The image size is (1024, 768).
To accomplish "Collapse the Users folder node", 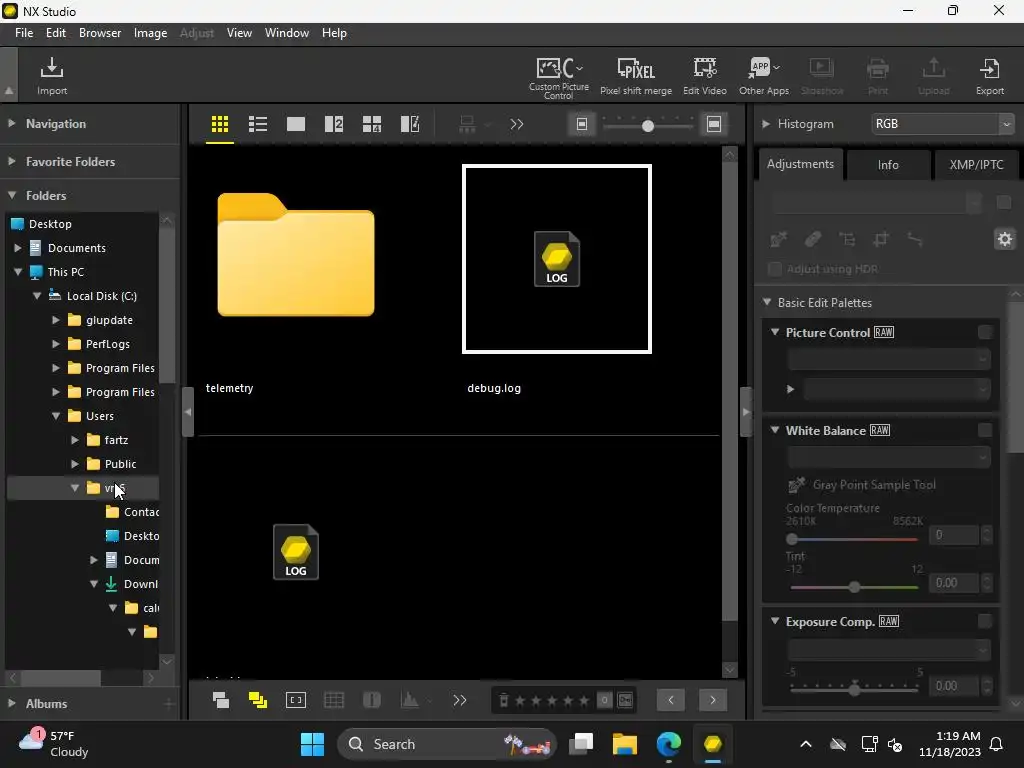I will 56,415.
